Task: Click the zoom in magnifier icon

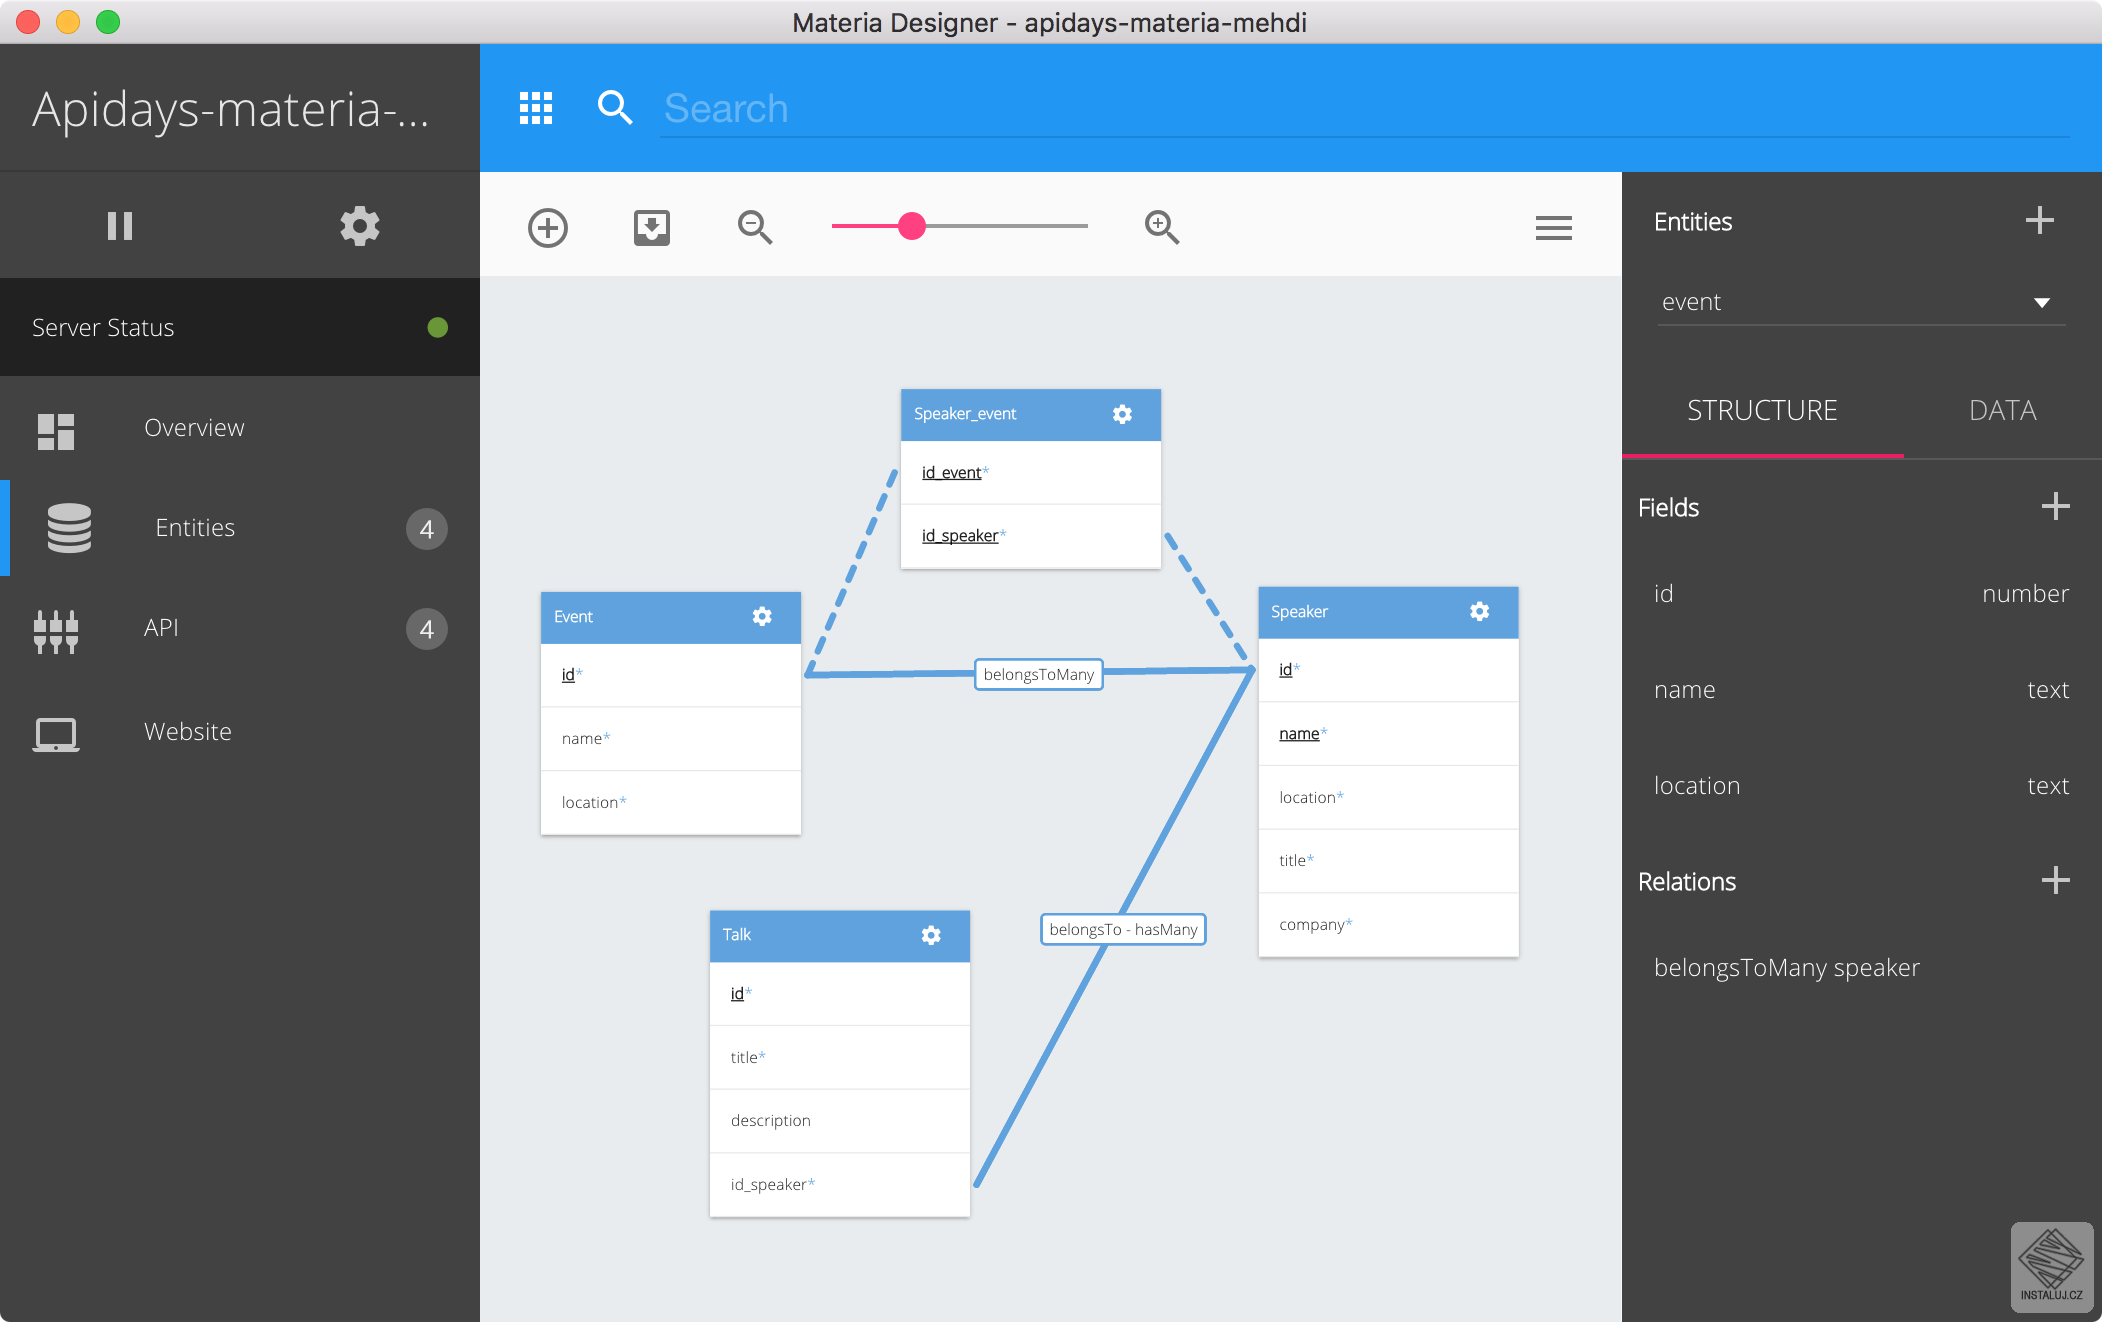Action: [x=1162, y=228]
